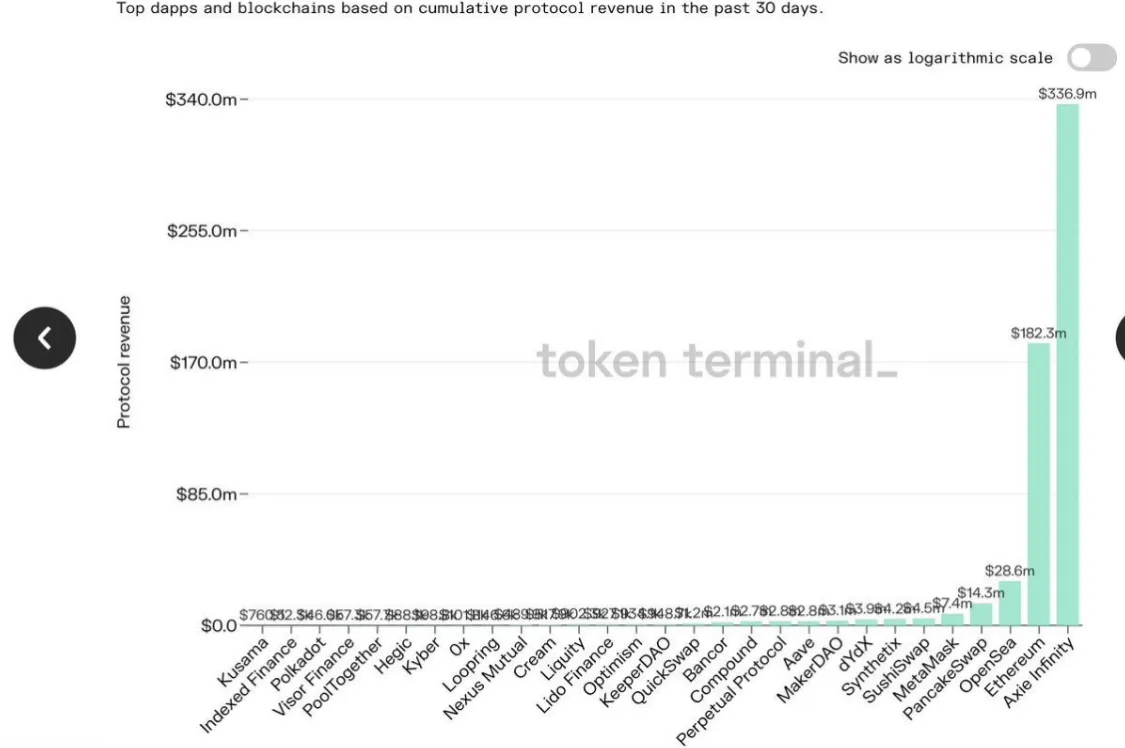Click the Kusama axis label

(243, 661)
